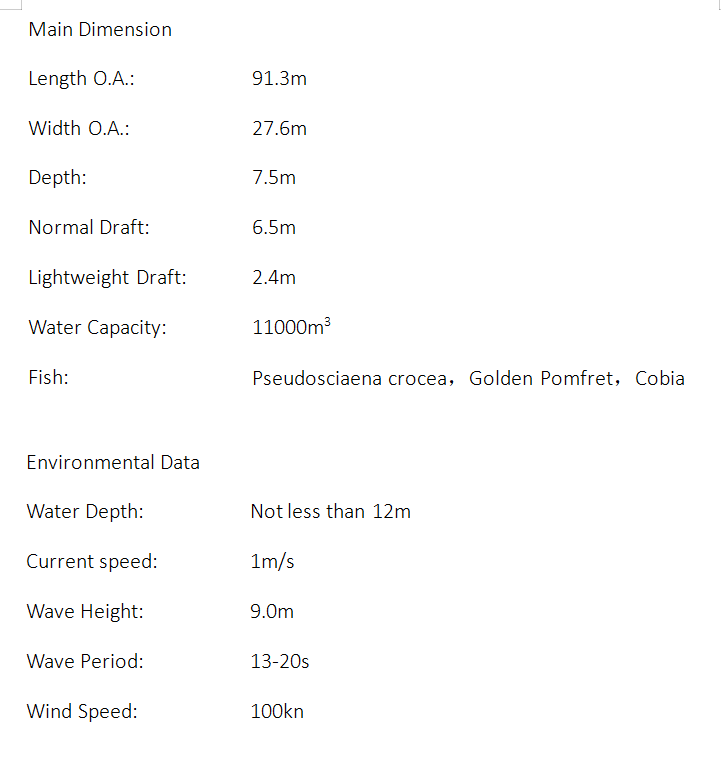Click on the 13-20s wave period value
This screenshot has height=777, width=721.
tap(280, 662)
